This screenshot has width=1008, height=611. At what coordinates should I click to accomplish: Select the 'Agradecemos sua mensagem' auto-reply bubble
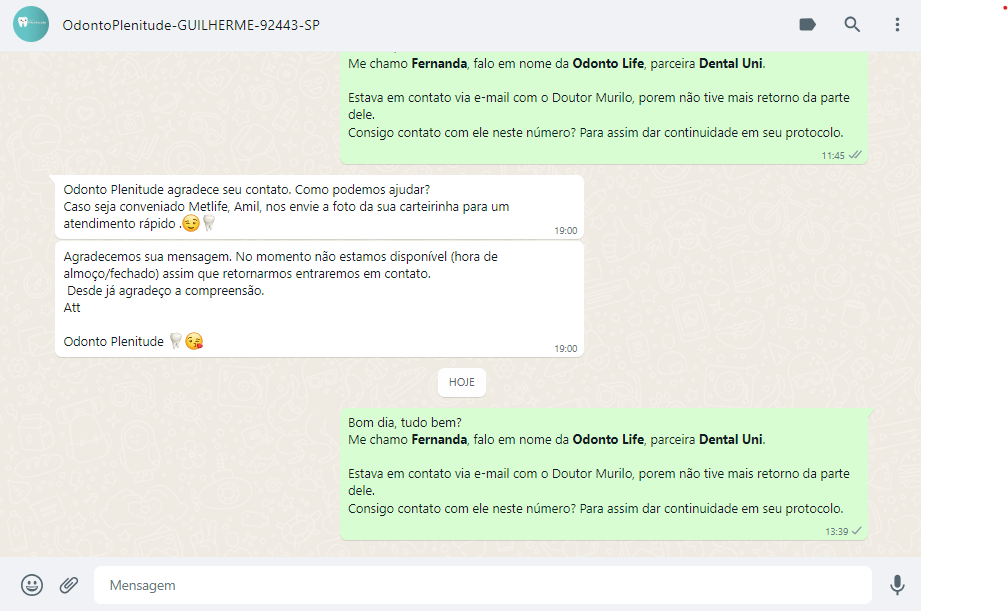[320, 299]
